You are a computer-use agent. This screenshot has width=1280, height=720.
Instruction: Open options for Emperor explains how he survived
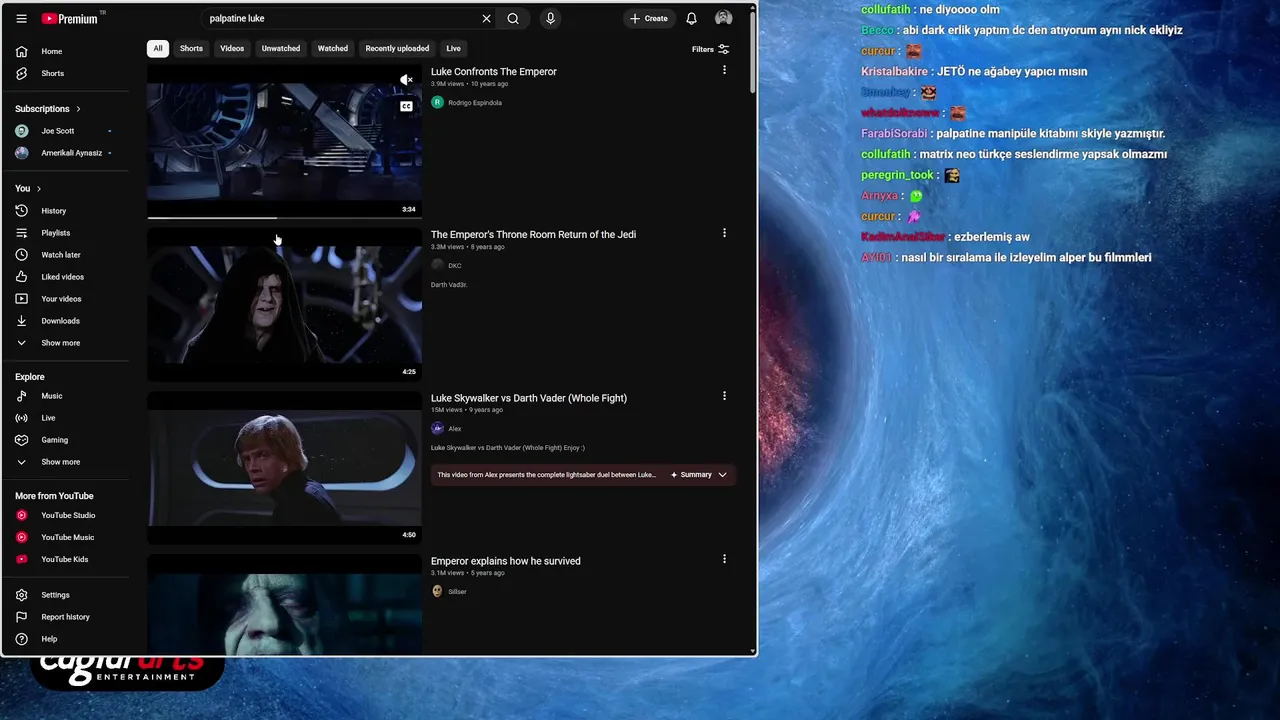[x=724, y=559]
